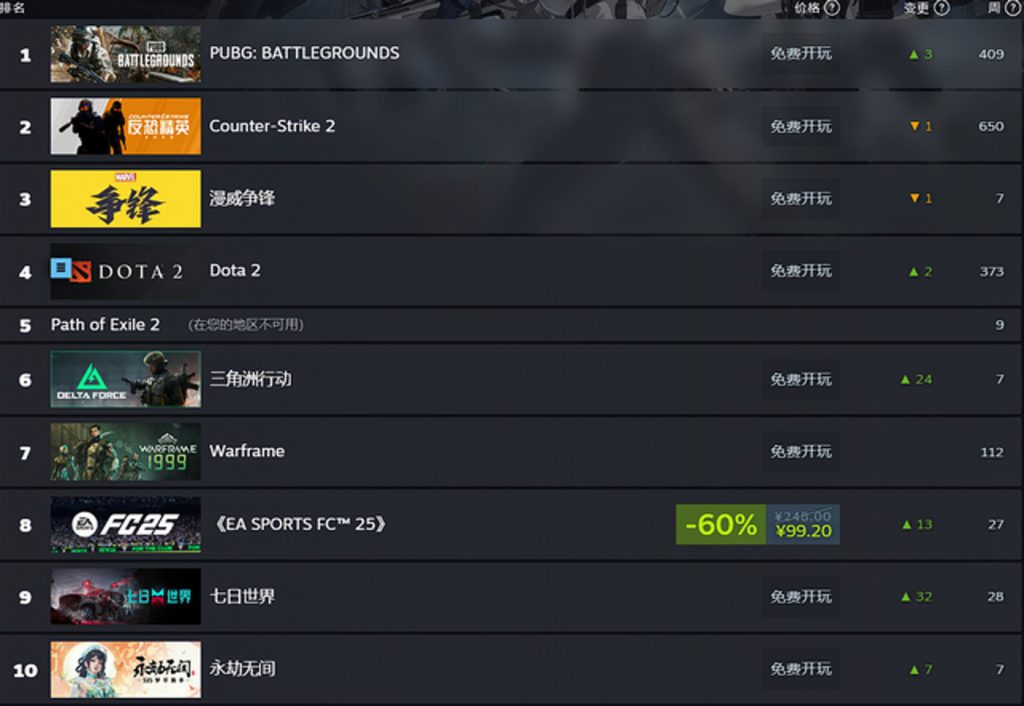Select the 漫威争锋 title text
Screen dimensions: 1024x706
click(242, 199)
